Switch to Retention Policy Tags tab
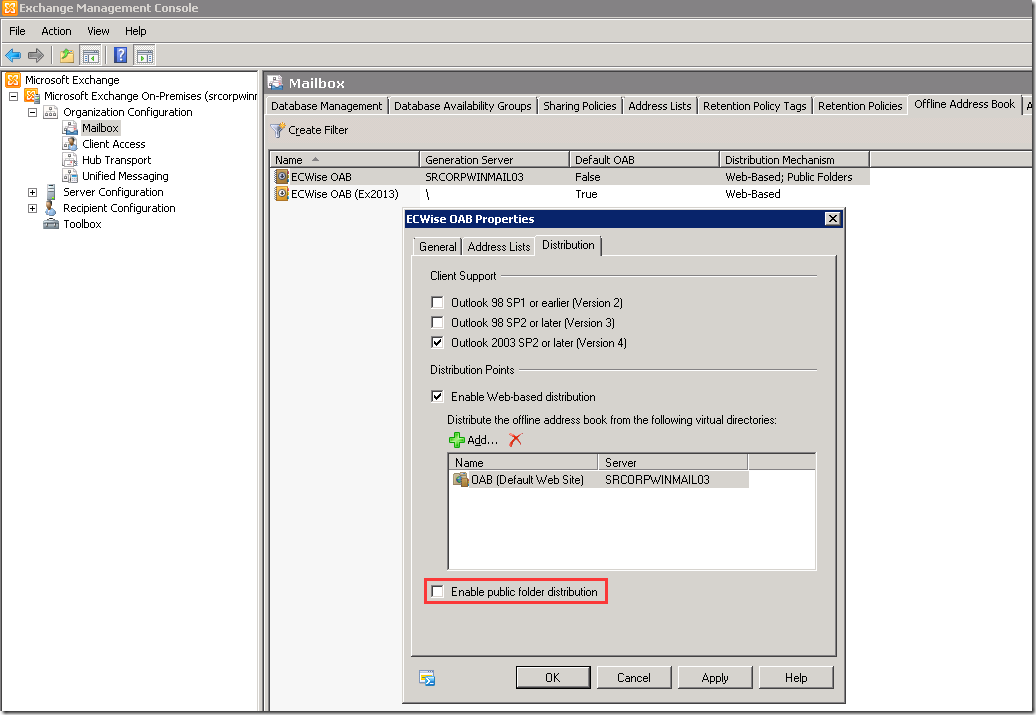 pos(755,106)
